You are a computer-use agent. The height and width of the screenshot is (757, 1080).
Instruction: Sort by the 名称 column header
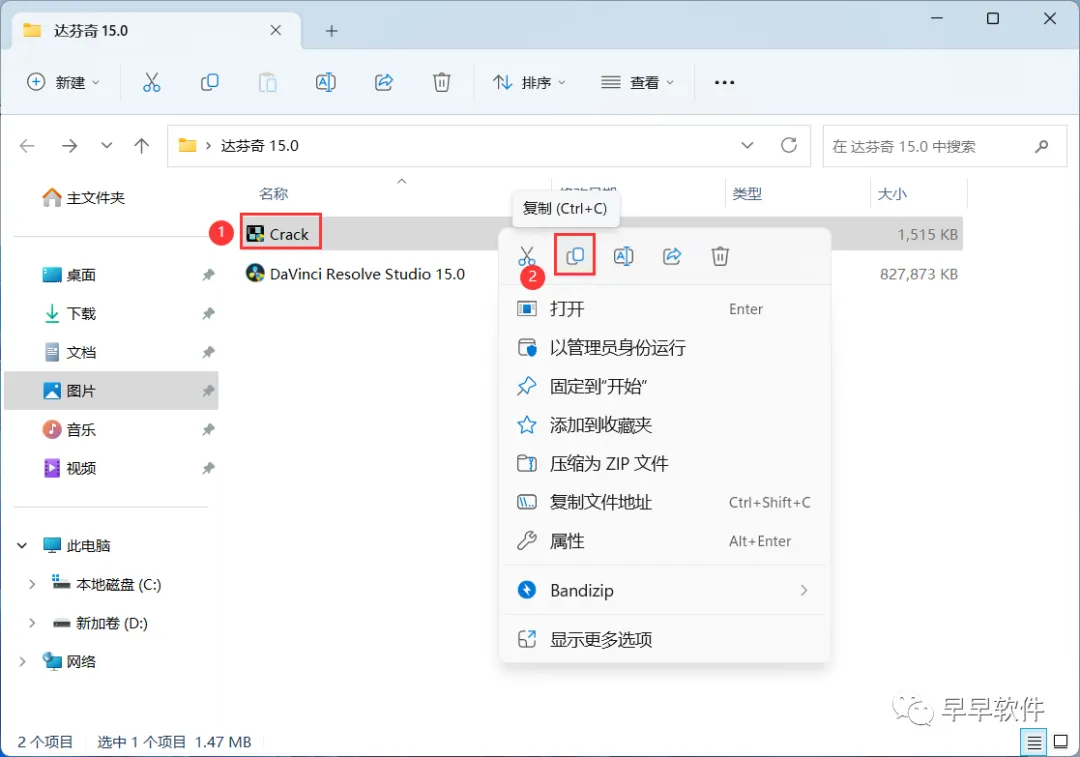[x=273, y=194]
